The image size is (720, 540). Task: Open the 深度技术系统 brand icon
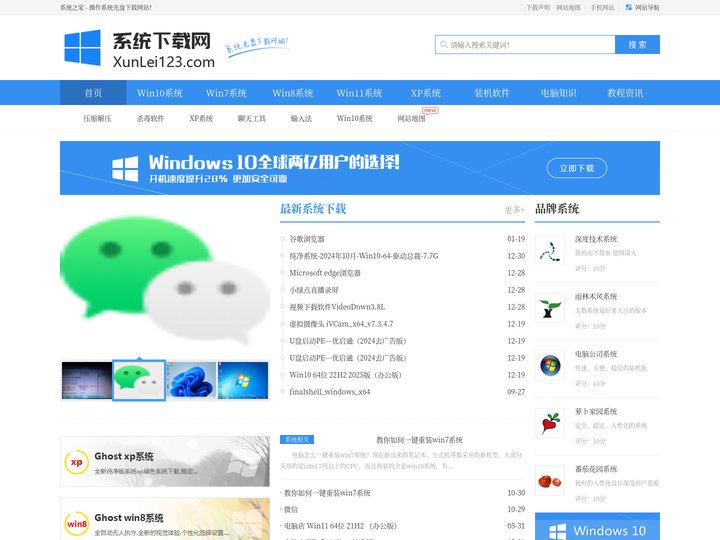[x=550, y=250]
